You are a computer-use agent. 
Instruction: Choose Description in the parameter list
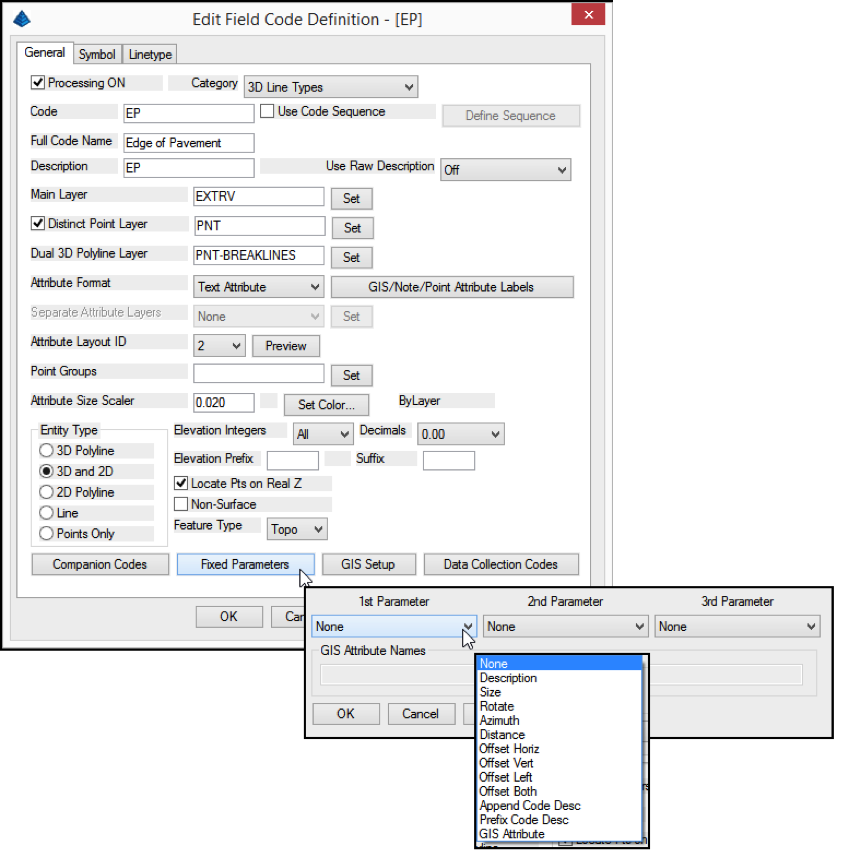(559, 677)
